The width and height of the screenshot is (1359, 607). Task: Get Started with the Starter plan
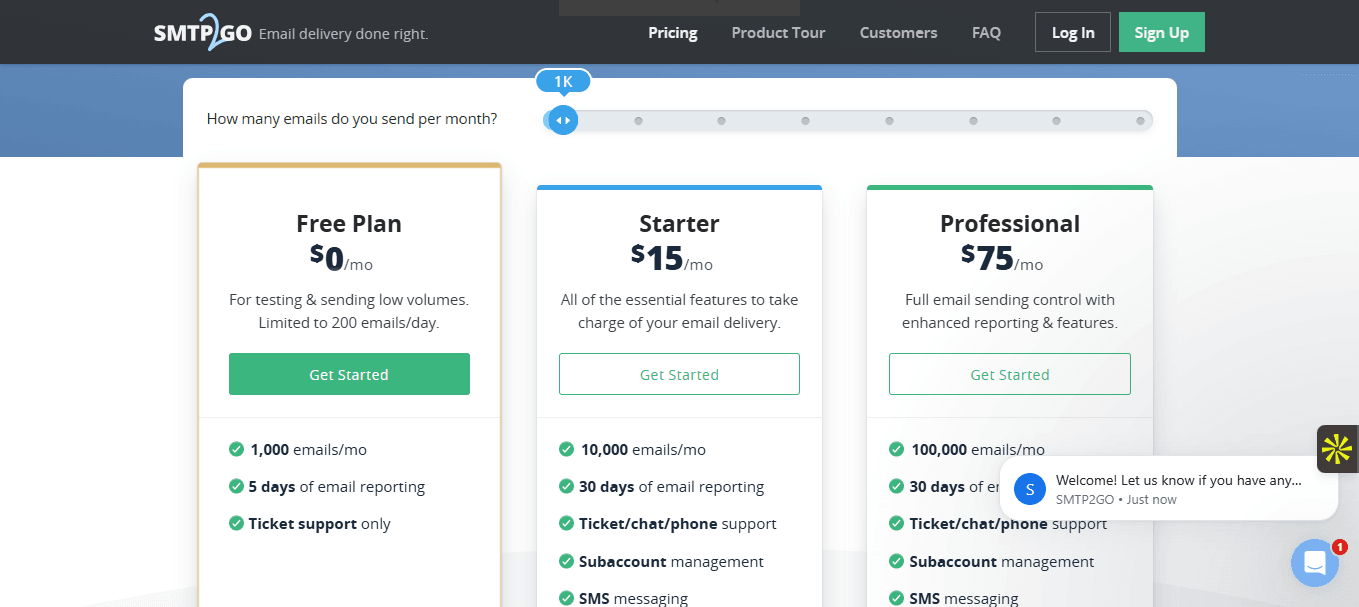(x=679, y=374)
